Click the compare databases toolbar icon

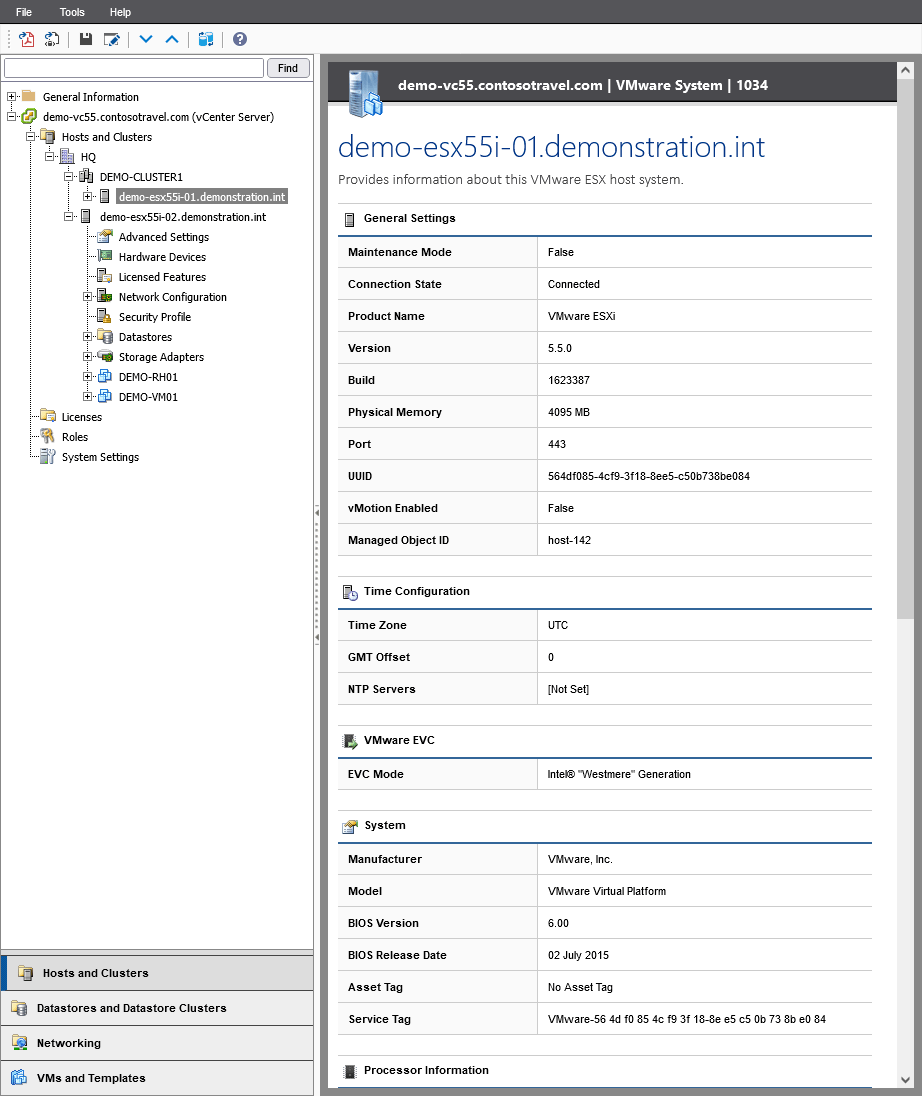click(x=206, y=39)
